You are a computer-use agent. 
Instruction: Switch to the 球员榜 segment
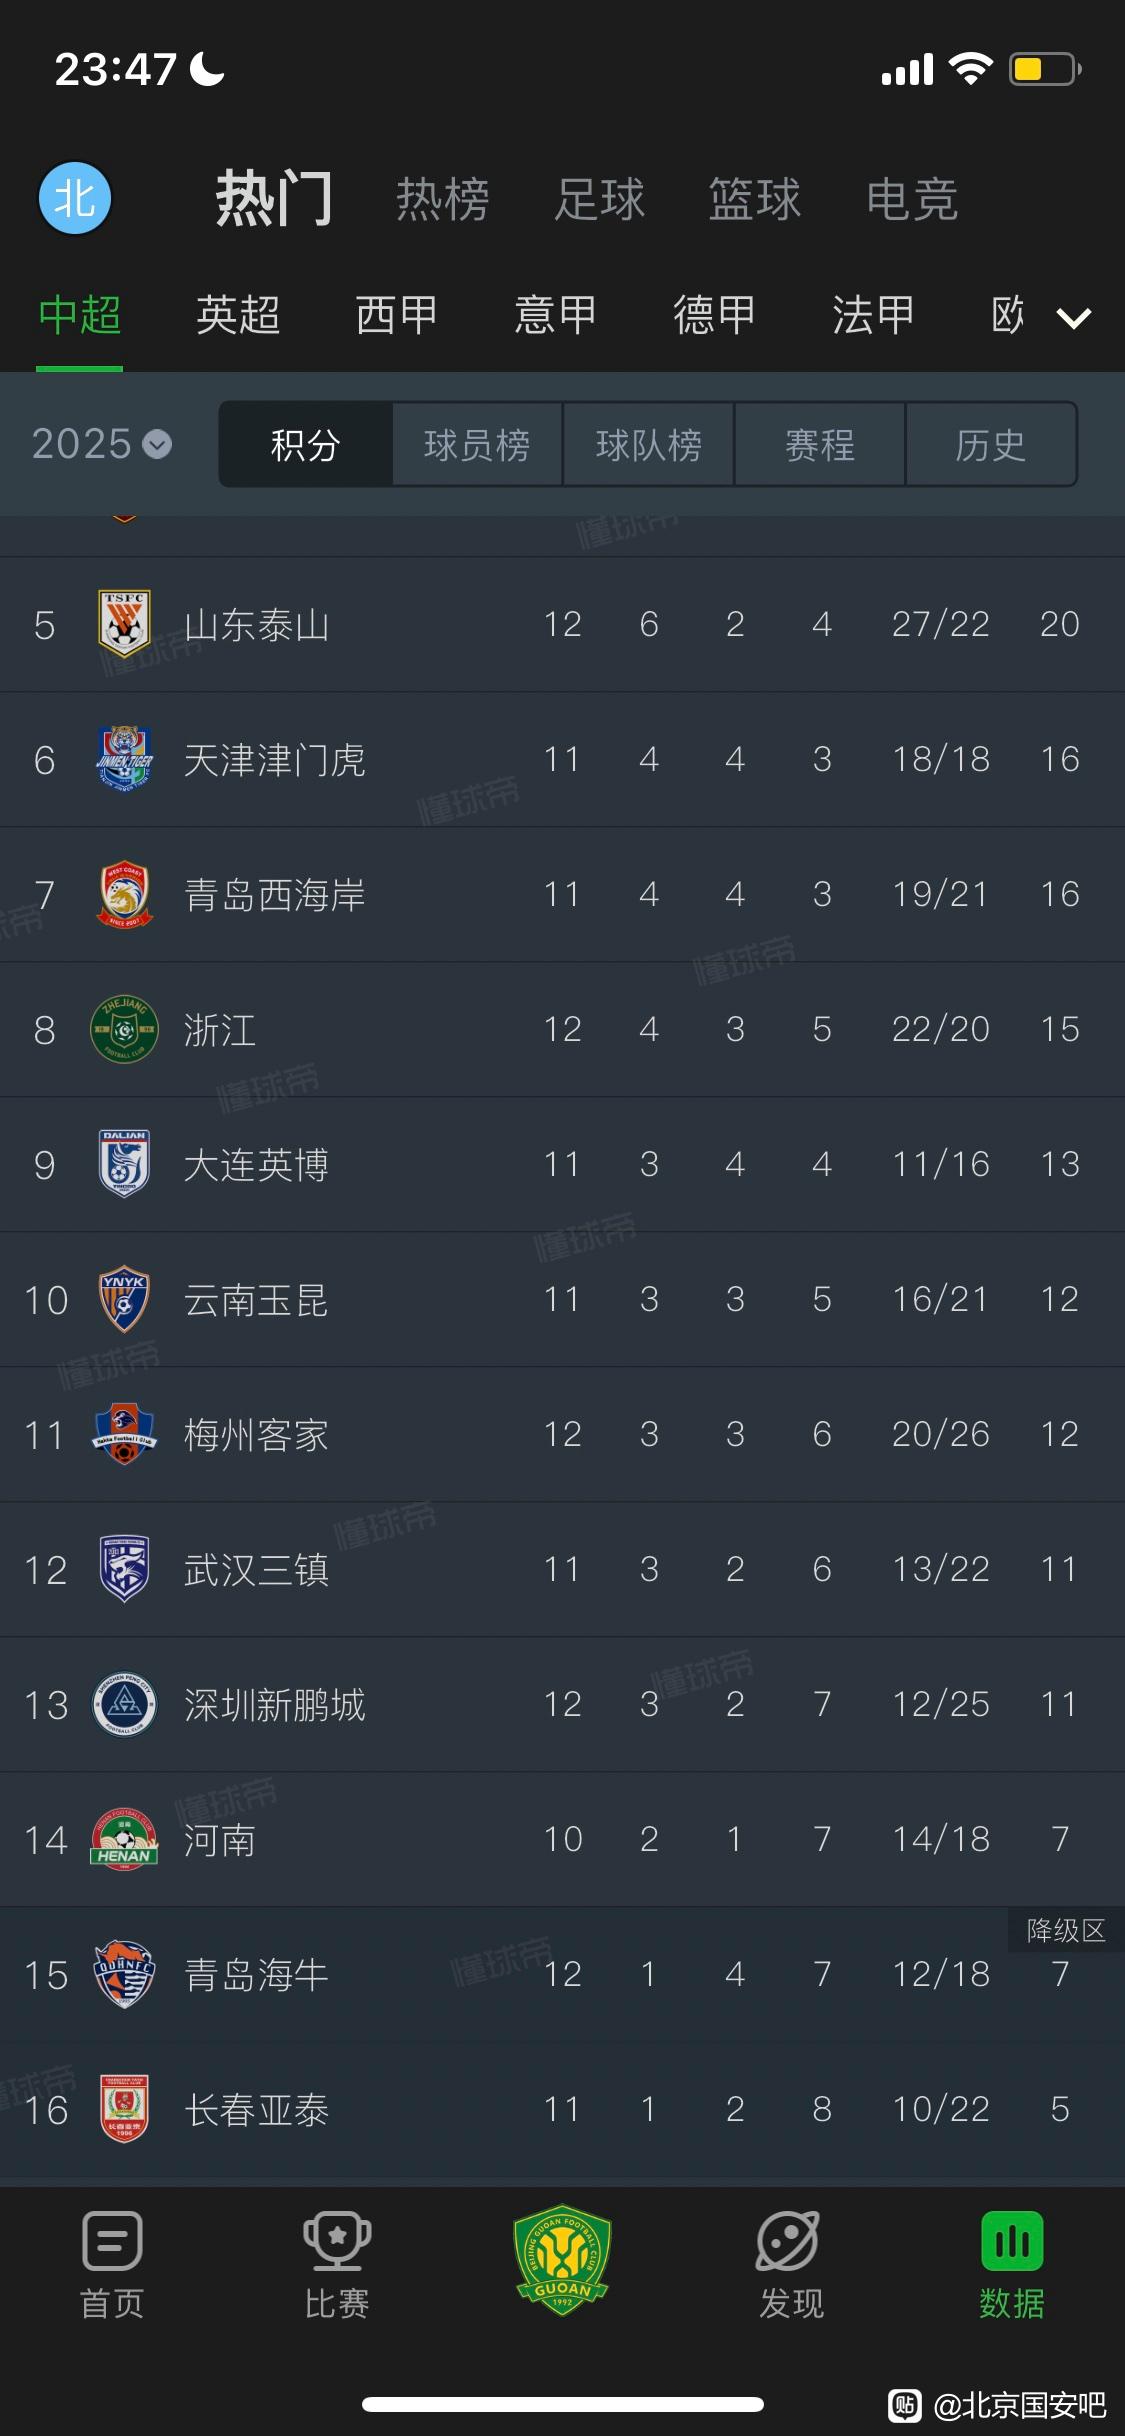click(477, 445)
